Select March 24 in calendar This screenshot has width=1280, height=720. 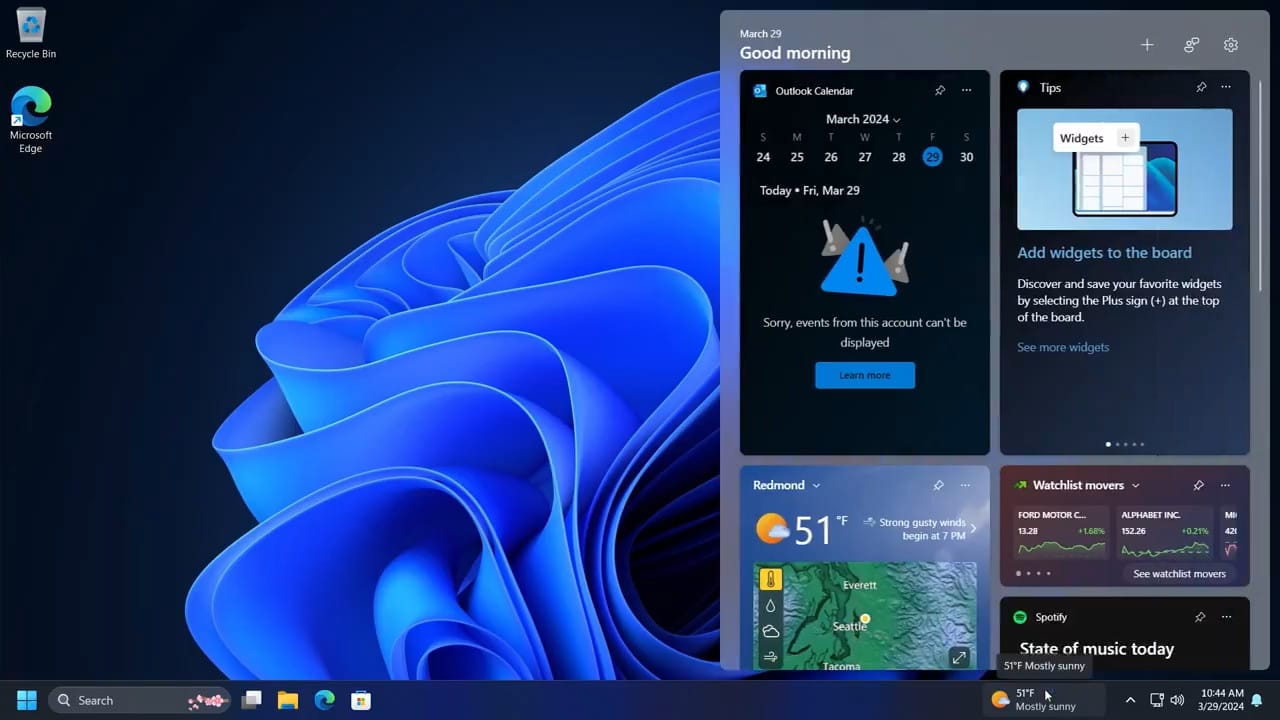(763, 157)
